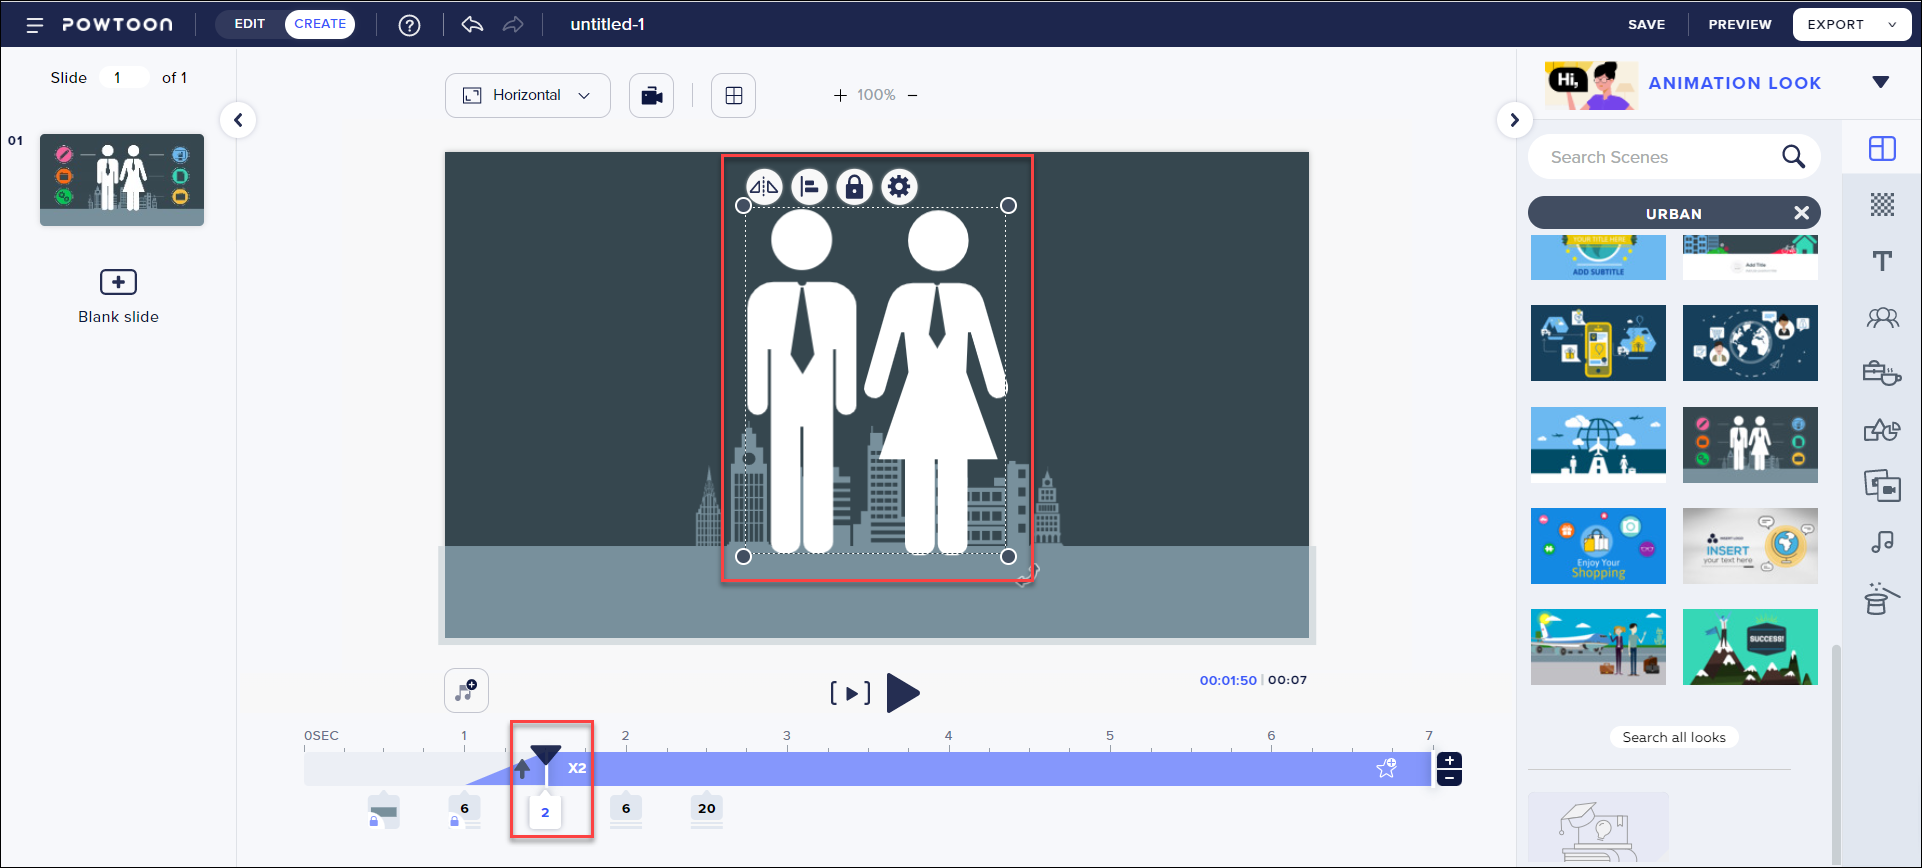Click the add soundtrack button
The height and width of the screenshot is (868, 1922).
click(466, 690)
